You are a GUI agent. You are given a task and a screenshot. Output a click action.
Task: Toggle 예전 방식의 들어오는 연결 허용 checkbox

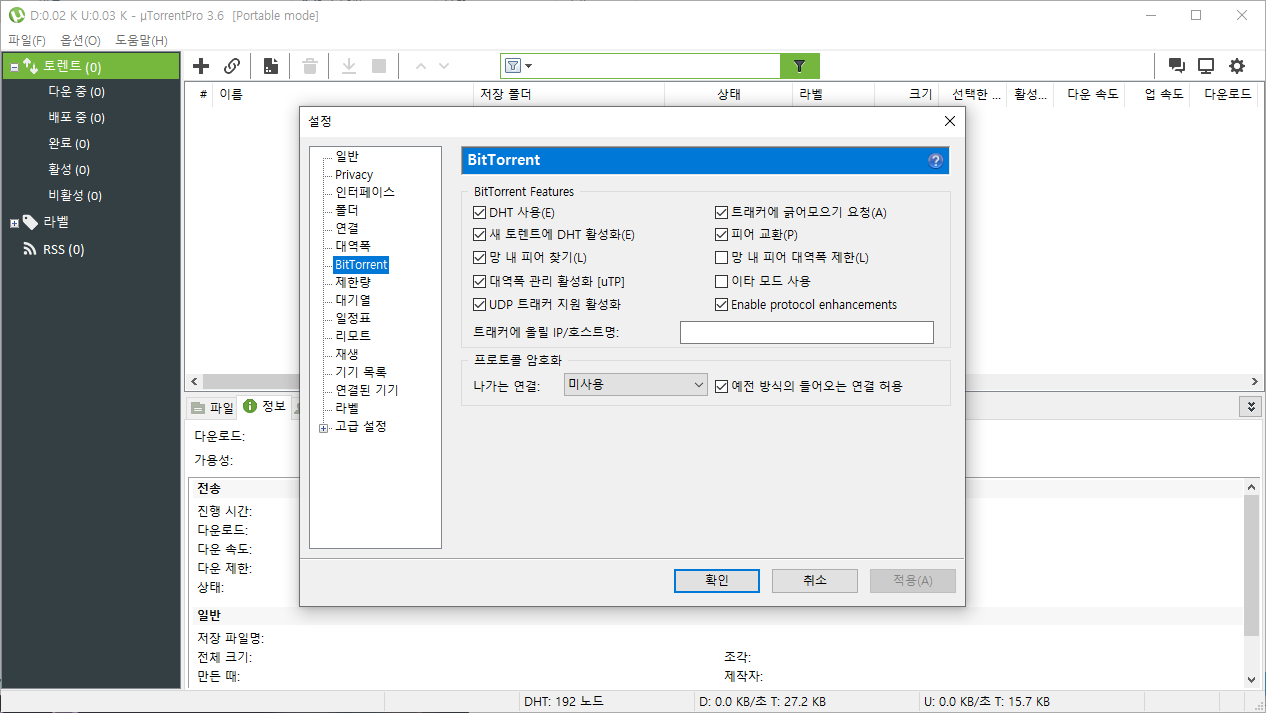721,385
